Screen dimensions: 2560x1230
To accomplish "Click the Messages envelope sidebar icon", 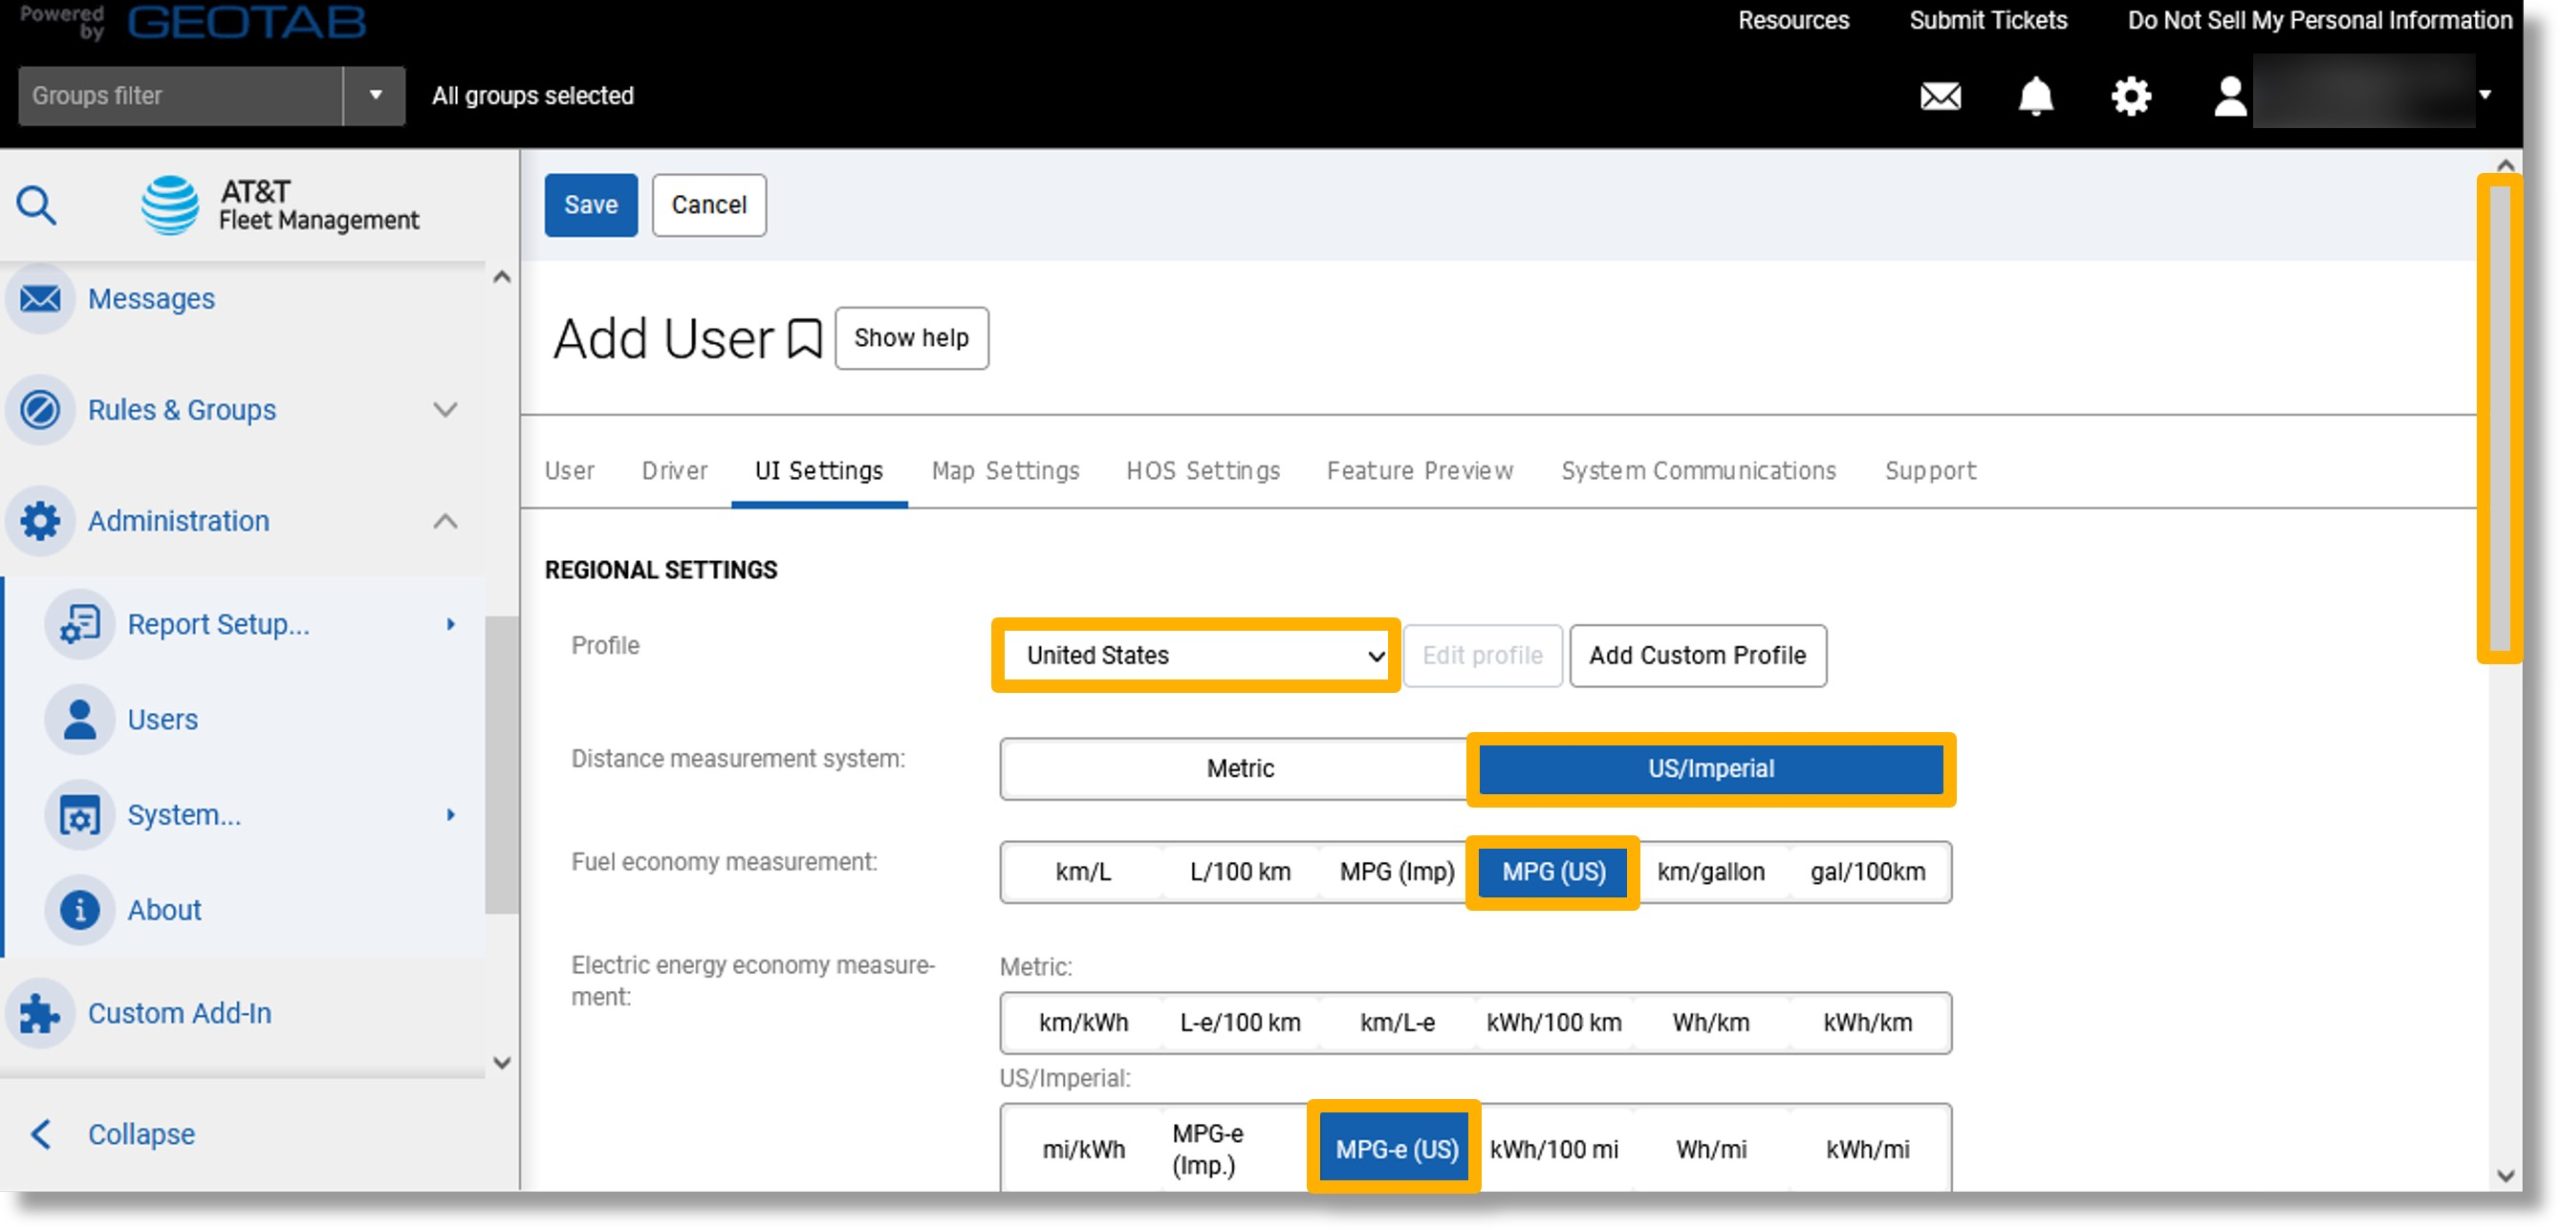I will 40,298.
